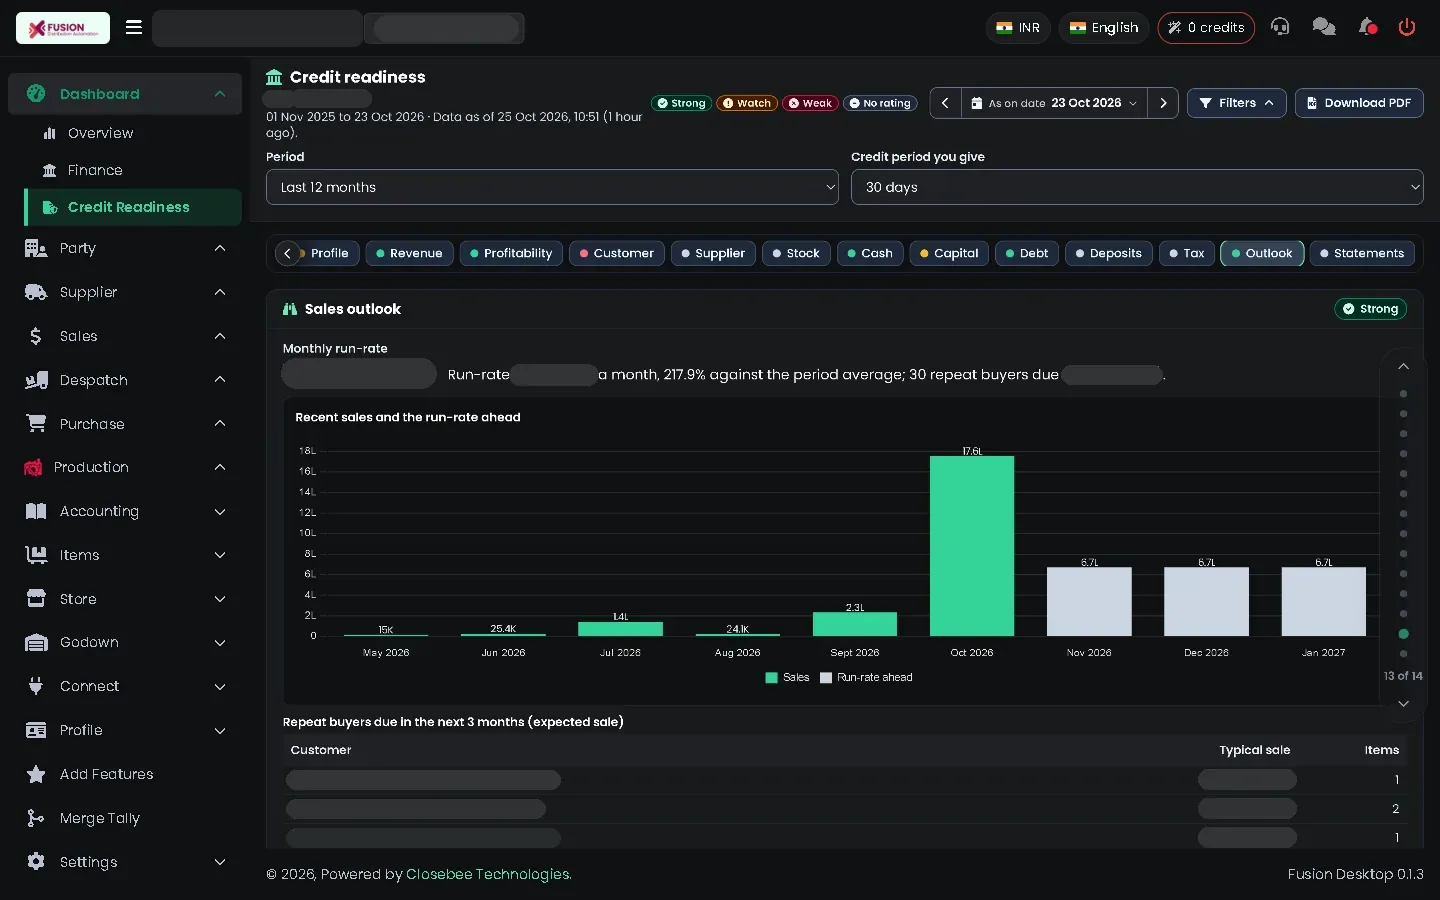Viewport: 1440px width, 900px height.
Task: Click the 0 credits button
Action: 1206,28
